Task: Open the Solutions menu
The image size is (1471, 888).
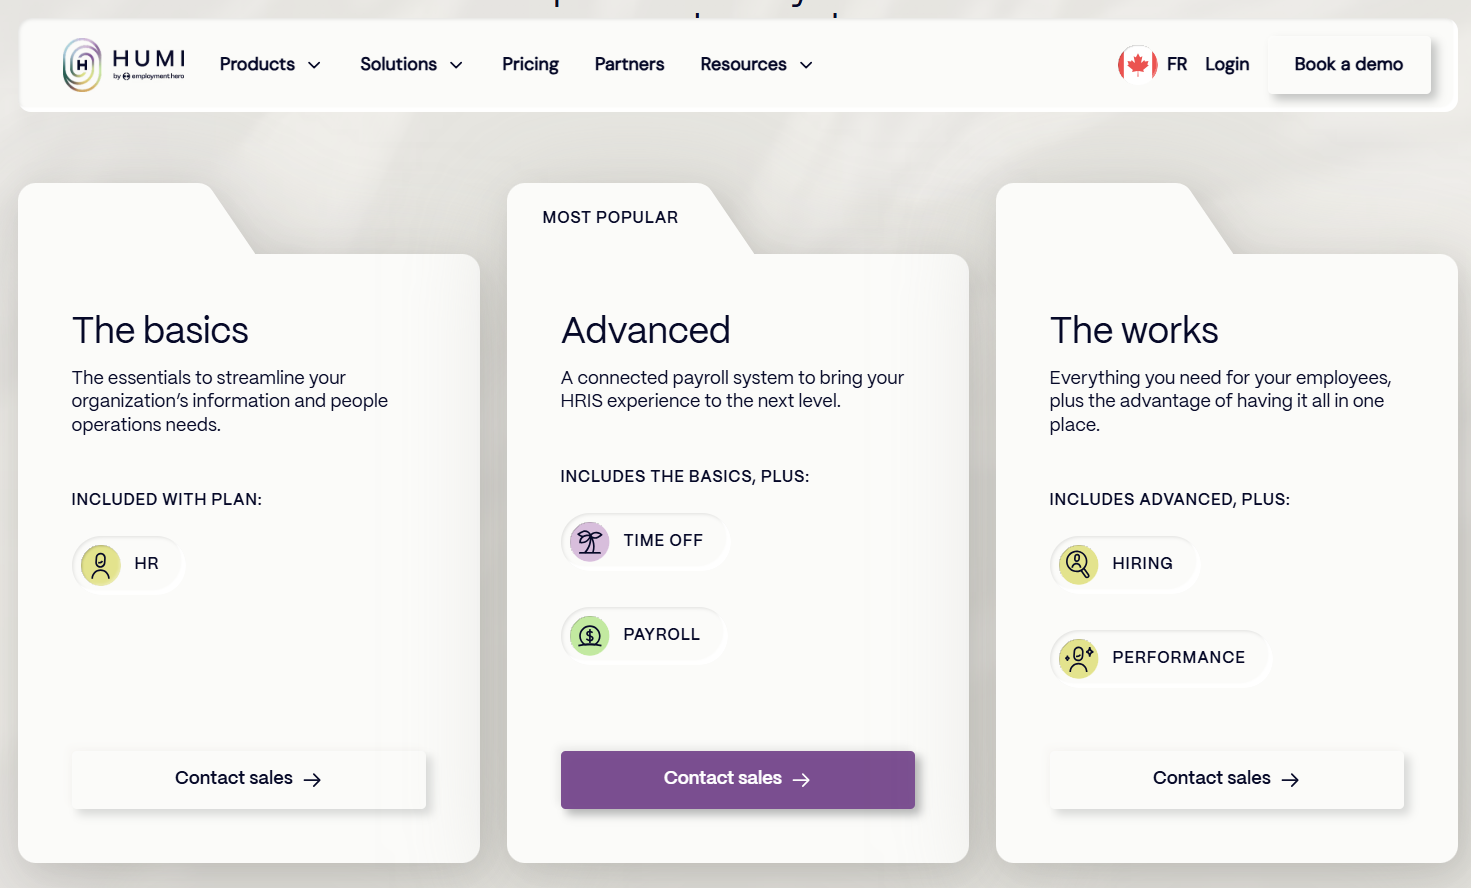Action: click(x=411, y=64)
